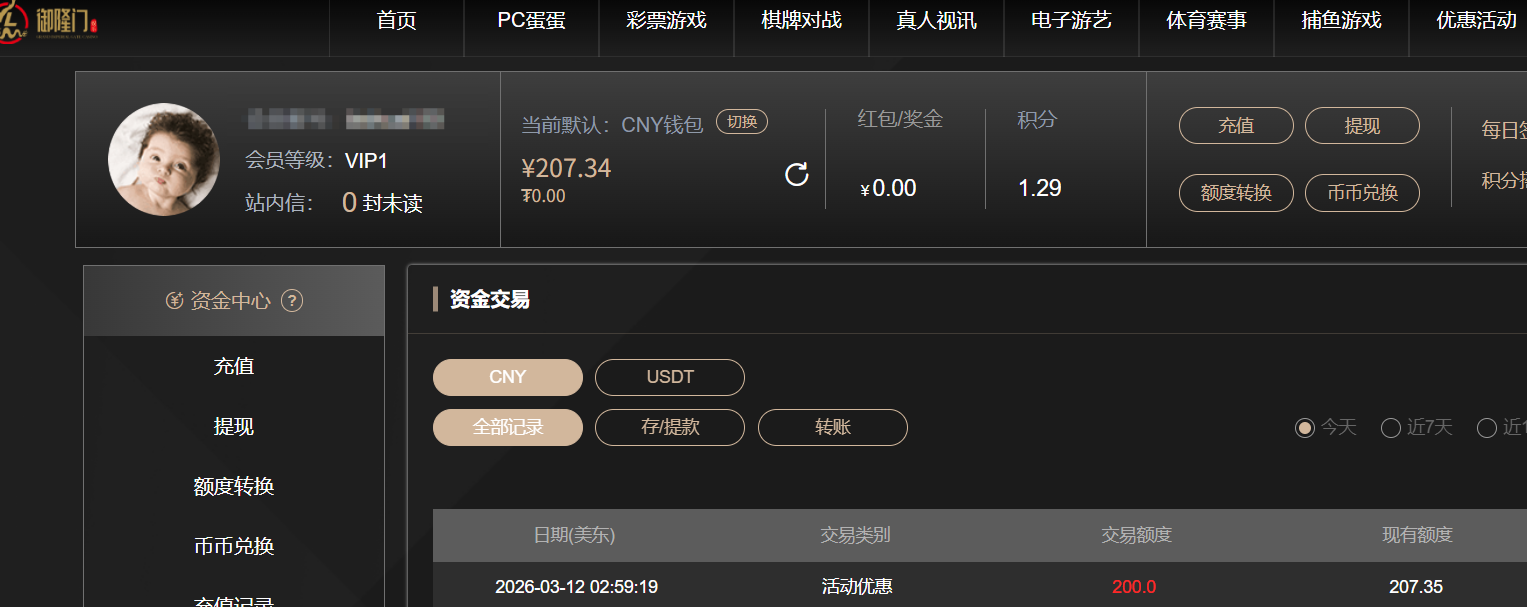The width and height of the screenshot is (1527, 607).
Task: Click the yen coin icon beside 资金中心
Action: pyautogui.click(x=175, y=300)
